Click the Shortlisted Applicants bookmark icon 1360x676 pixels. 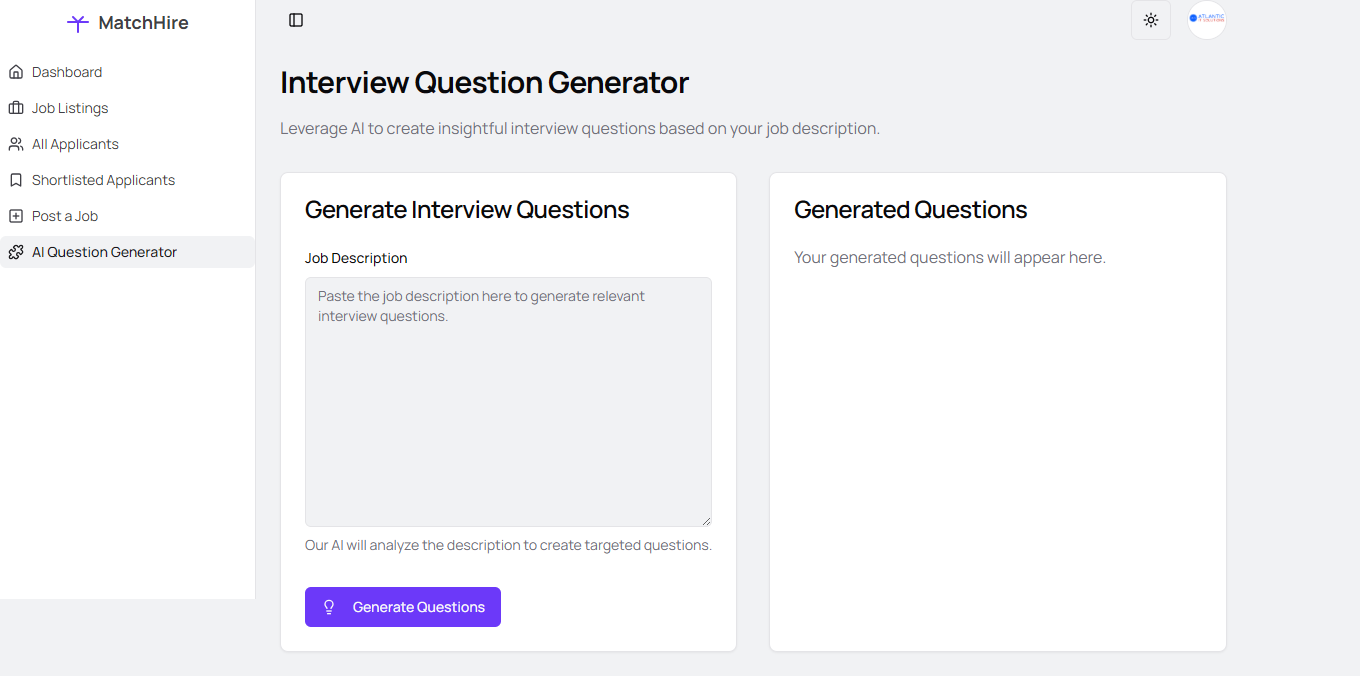click(x=16, y=180)
